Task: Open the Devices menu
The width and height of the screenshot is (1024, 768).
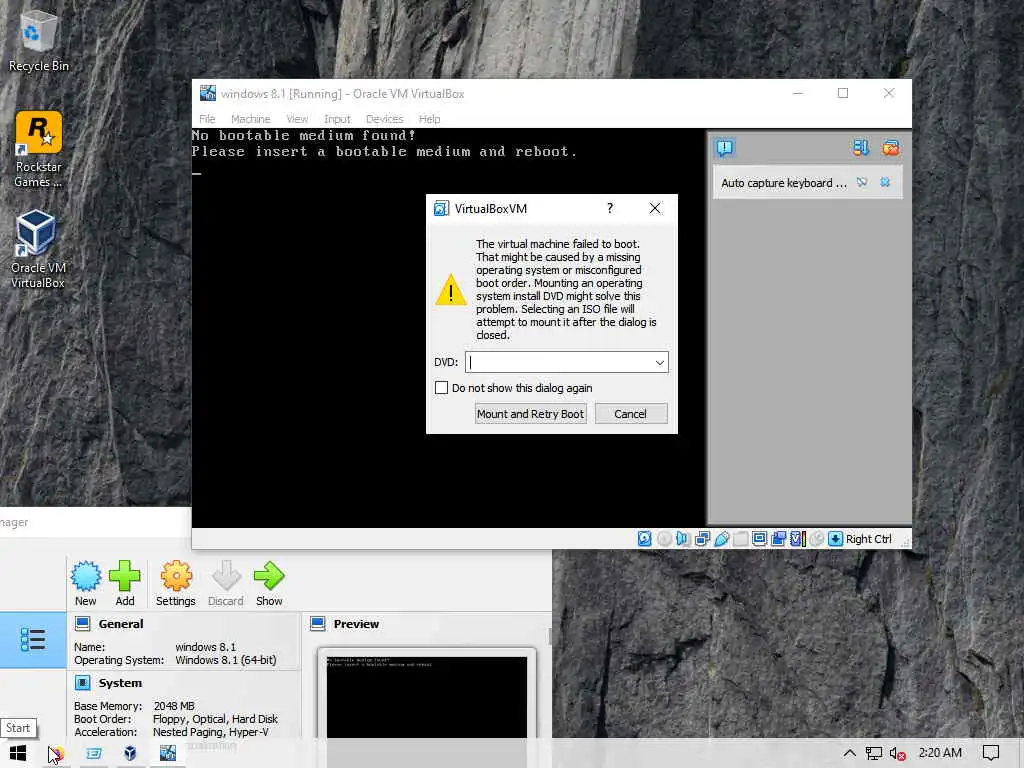Action: point(385,119)
